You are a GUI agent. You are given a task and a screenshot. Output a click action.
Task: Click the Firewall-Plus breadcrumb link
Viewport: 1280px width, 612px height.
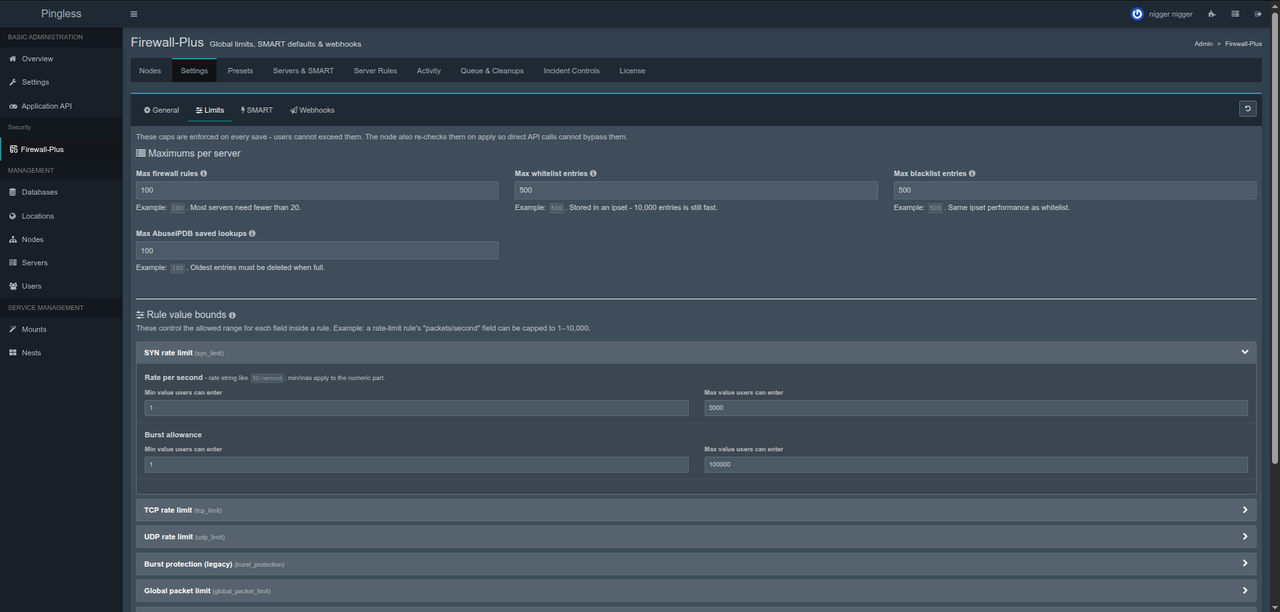tap(1243, 44)
